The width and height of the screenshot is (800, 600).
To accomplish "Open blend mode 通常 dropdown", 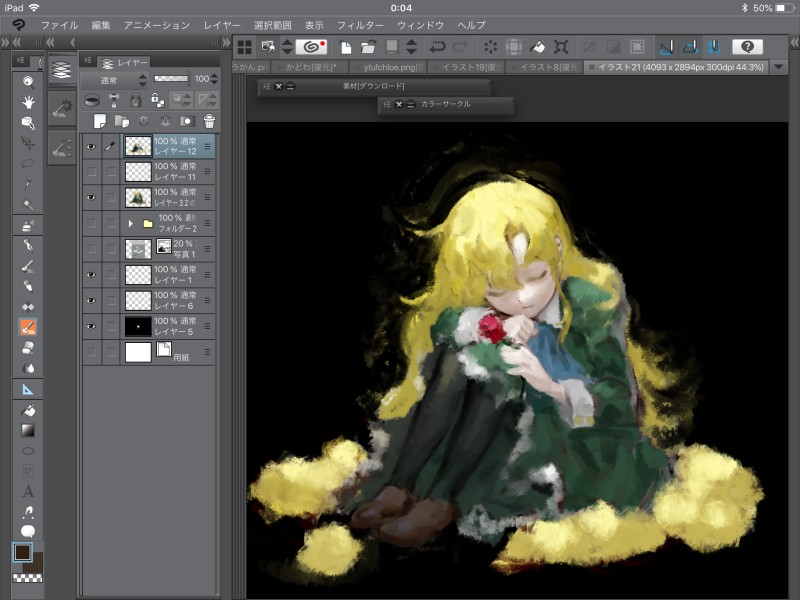I will [115, 80].
